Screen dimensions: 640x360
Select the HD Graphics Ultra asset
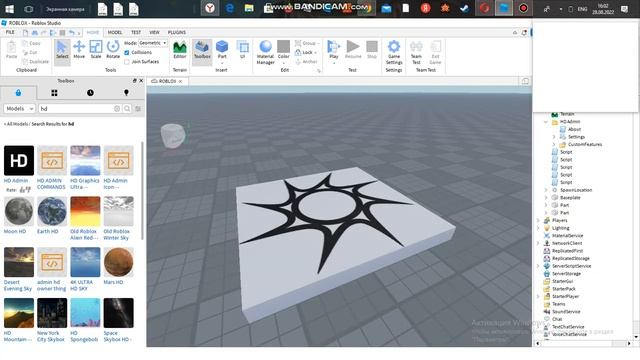tap(85, 167)
